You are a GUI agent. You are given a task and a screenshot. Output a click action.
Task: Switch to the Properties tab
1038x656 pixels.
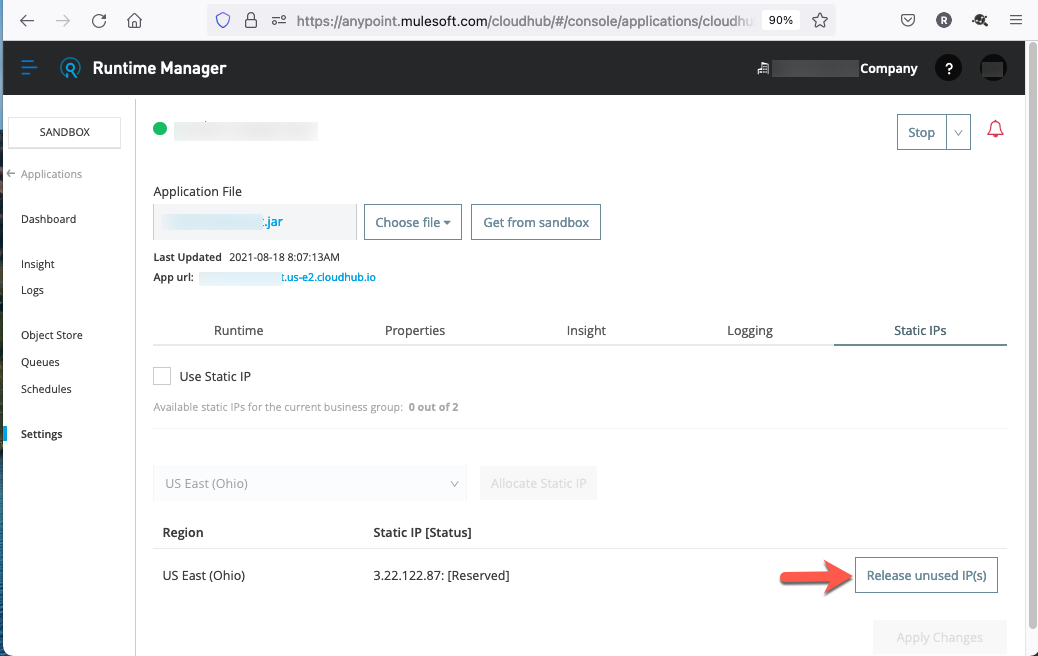point(415,330)
